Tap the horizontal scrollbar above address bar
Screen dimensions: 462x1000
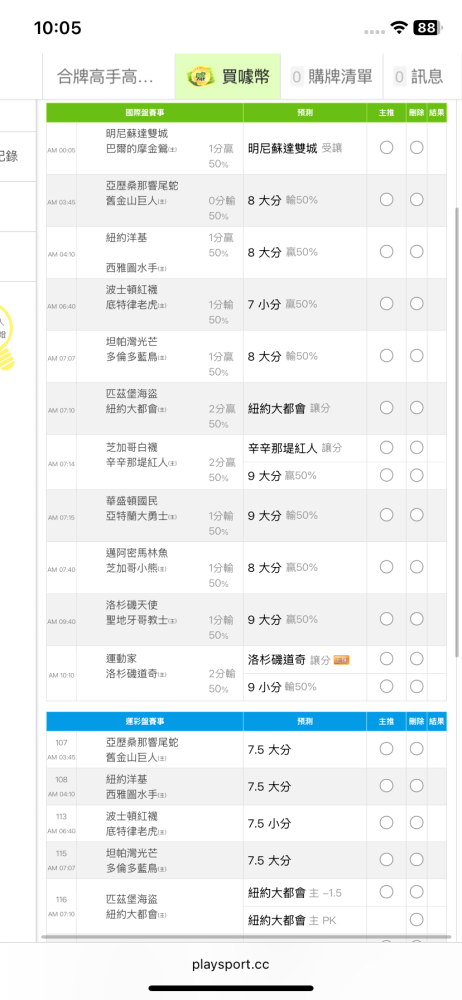point(246,937)
